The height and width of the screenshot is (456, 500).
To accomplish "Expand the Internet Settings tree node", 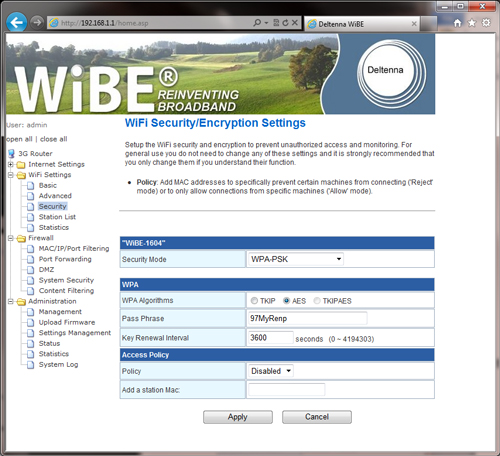I will [10, 164].
